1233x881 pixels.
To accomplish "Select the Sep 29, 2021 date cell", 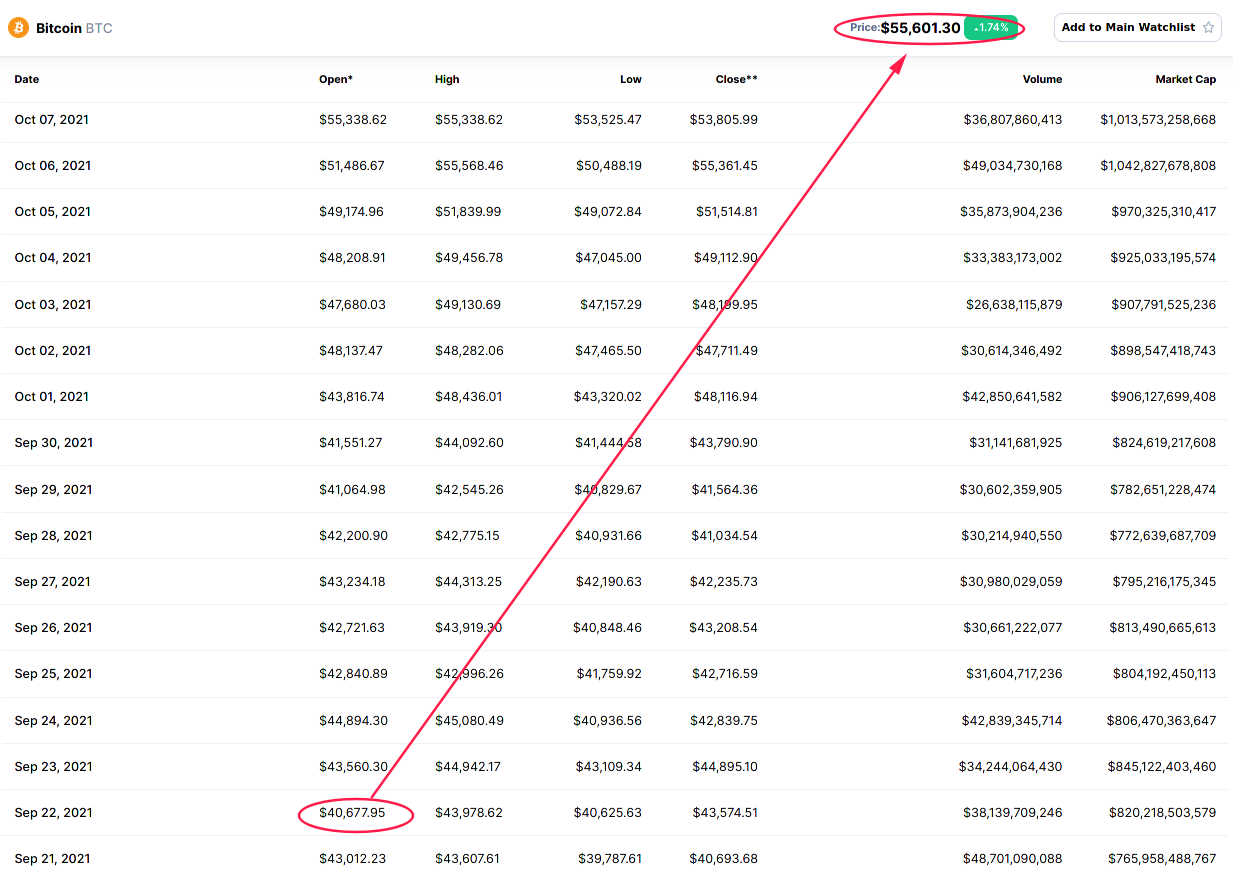I will tap(54, 489).
